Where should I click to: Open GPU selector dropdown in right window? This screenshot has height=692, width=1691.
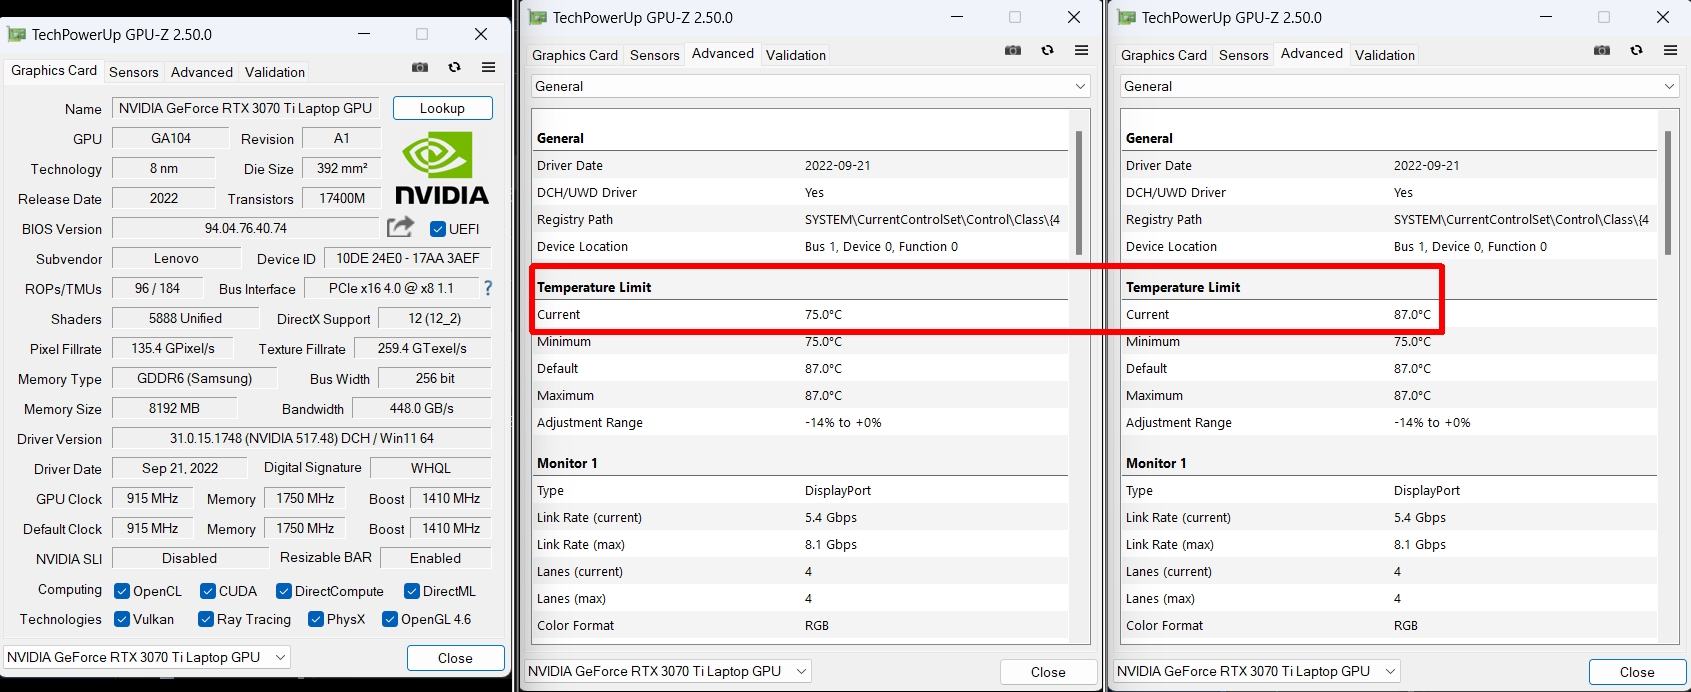tap(1257, 671)
